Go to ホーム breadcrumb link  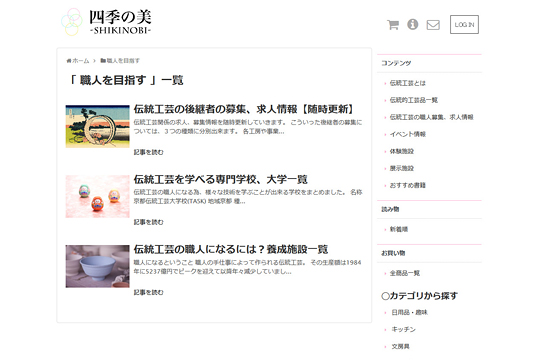pyautogui.click(x=78, y=61)
